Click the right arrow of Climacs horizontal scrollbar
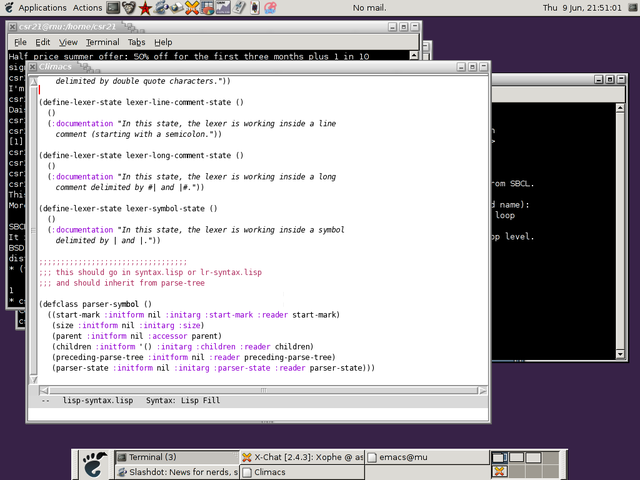 pyautogui.click(x=483, y=391)
